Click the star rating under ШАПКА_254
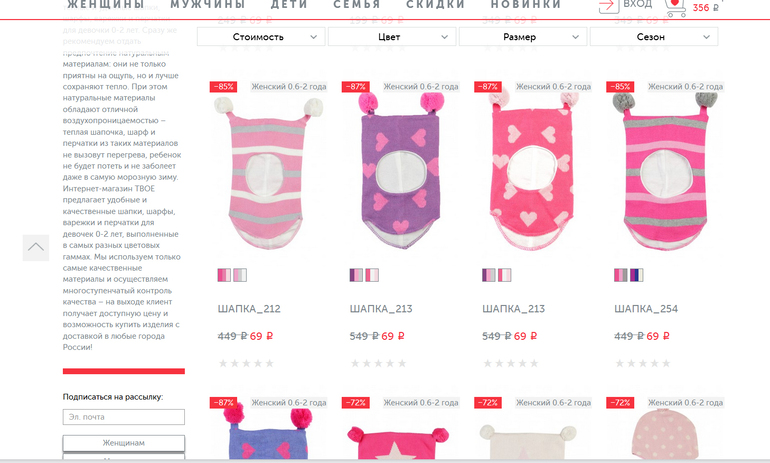Image resolution: width=770 pixels, height=463 pixels. click(x=642, y=363)
